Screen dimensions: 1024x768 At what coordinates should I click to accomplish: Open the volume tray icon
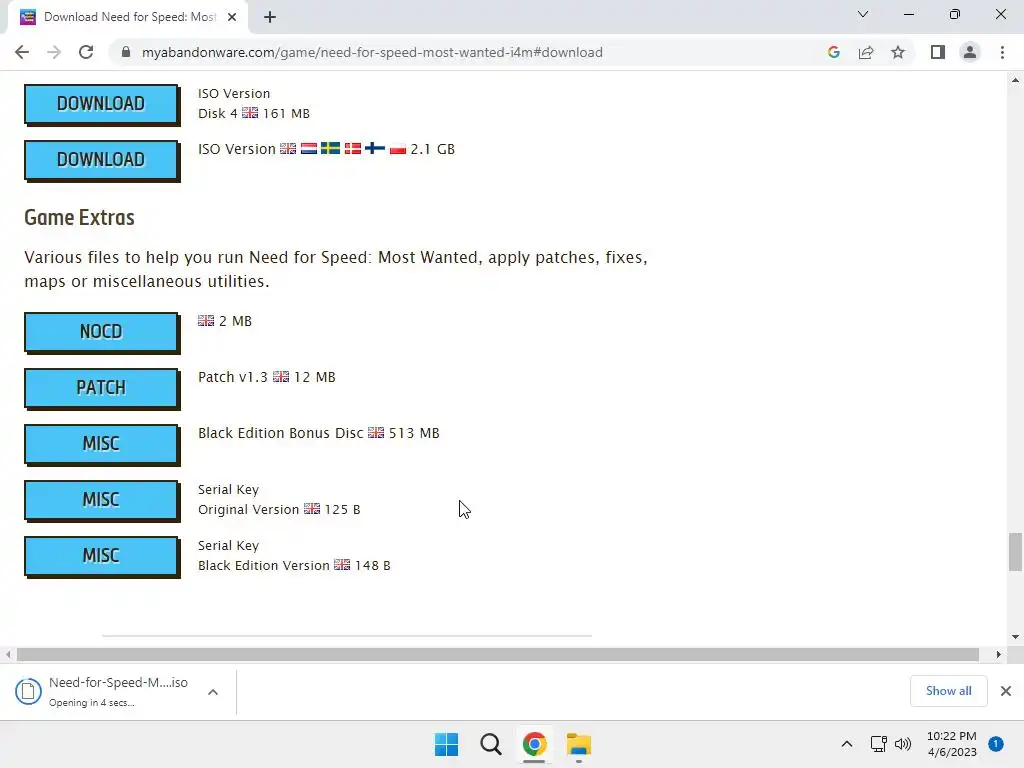pos(903,744)
